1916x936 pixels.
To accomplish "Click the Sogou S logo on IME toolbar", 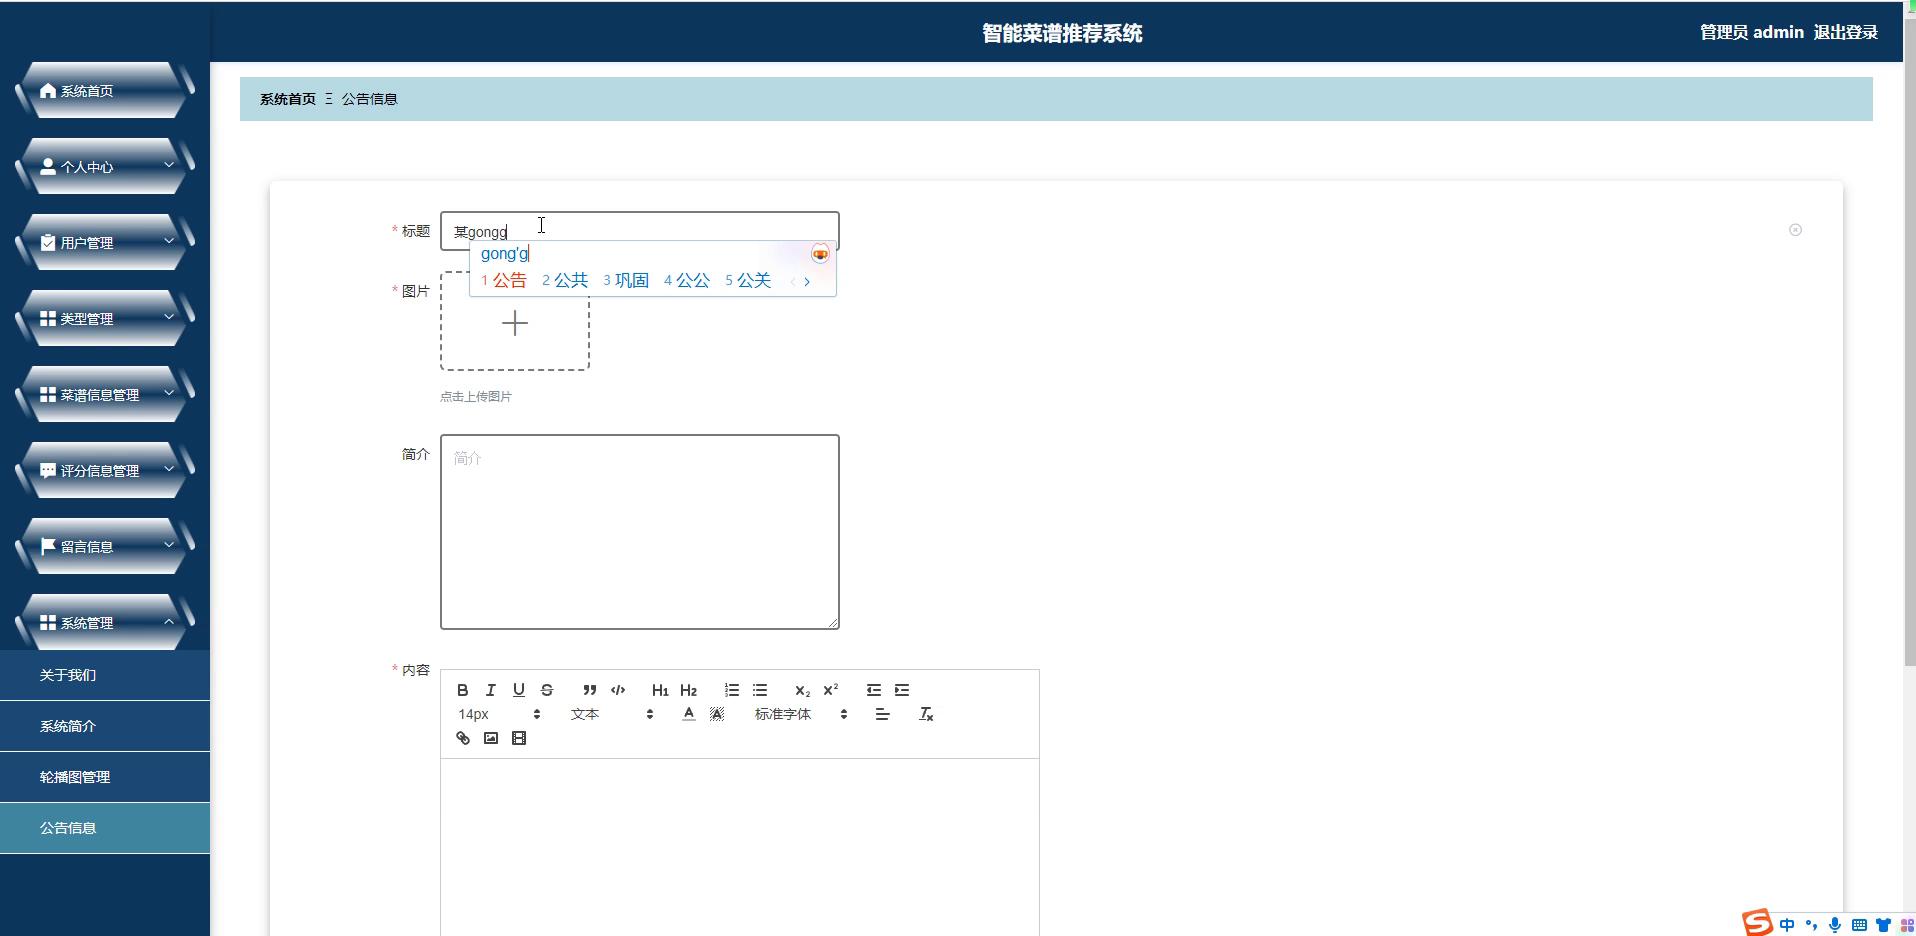I will pos(1757,922).
